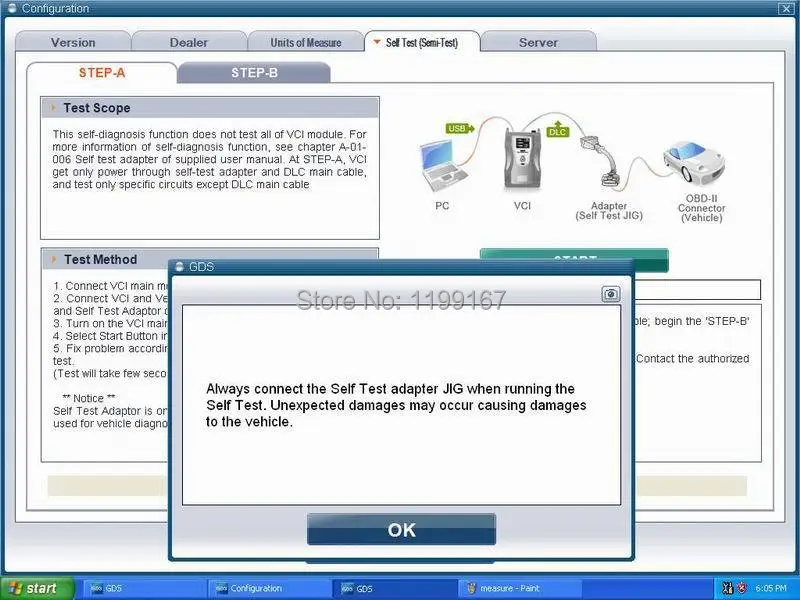Expand the Test Scope section arrow
The width and height of the screenshot is (800, 600).
click(x=53, y=108)
